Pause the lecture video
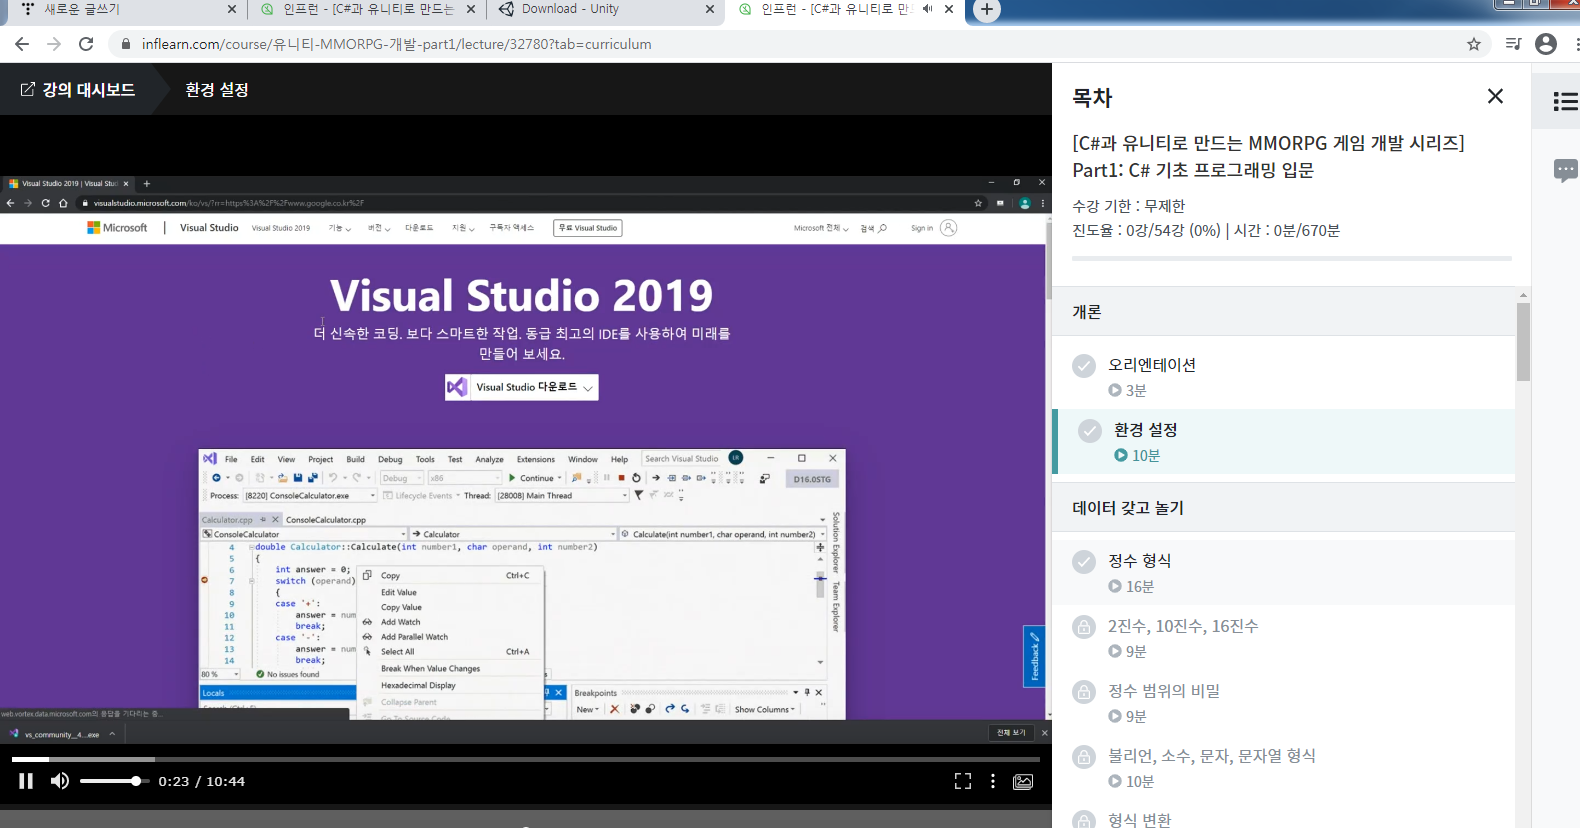The width and height of the screenshot is (1580, 828). pyautogui.click(x=26, y=781)
